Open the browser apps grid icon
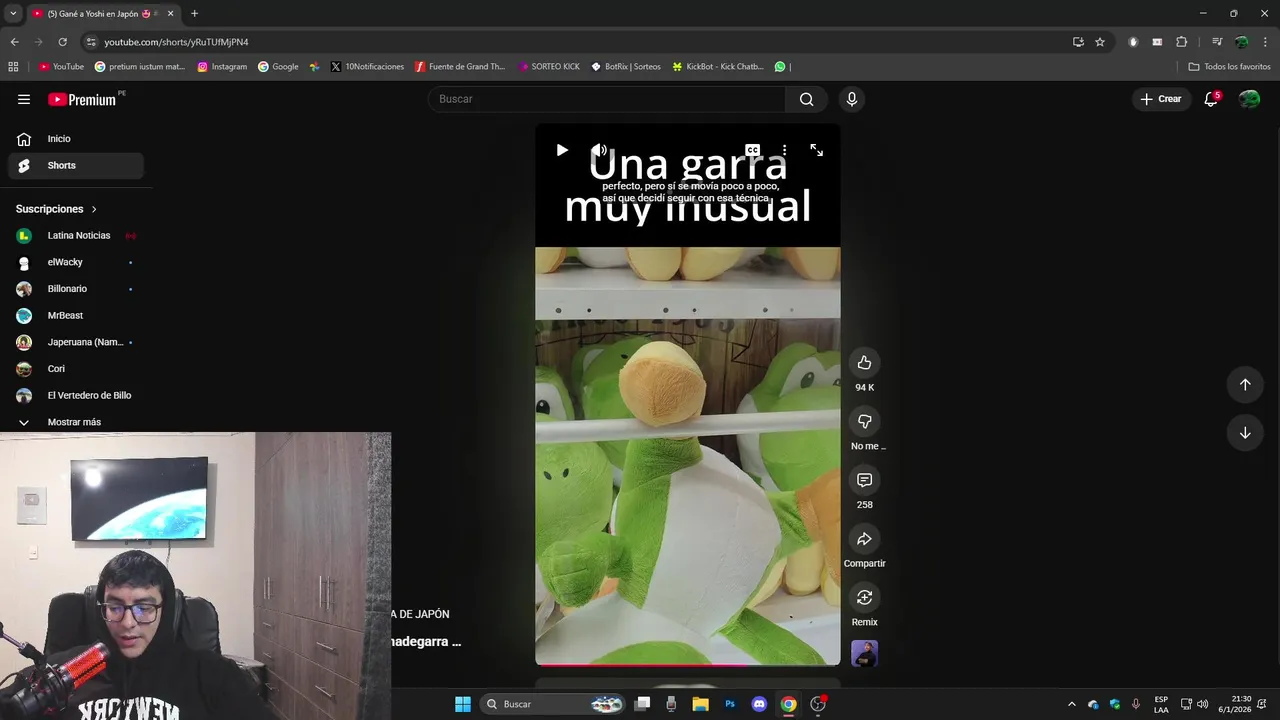 point(13,67)
